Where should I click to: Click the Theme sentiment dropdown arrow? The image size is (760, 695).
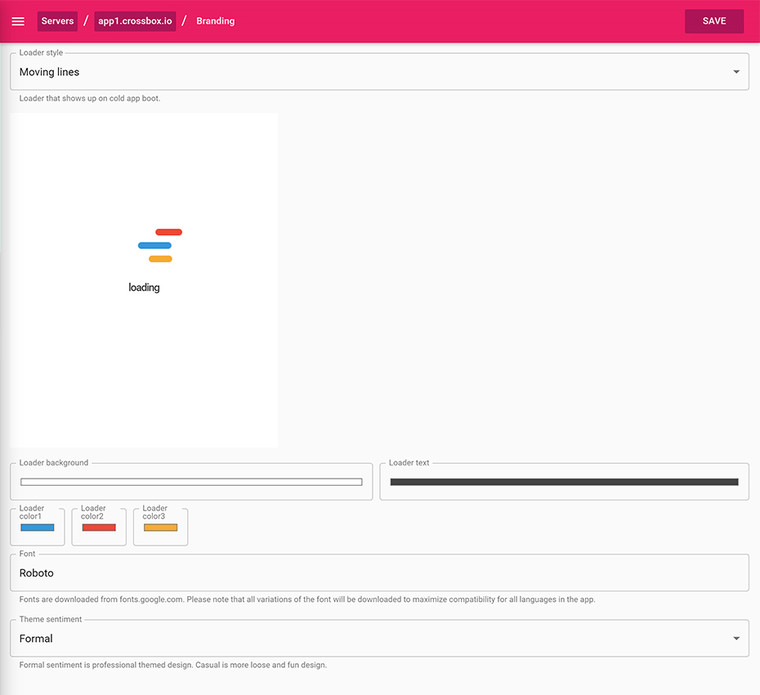(x=736, y=638)
